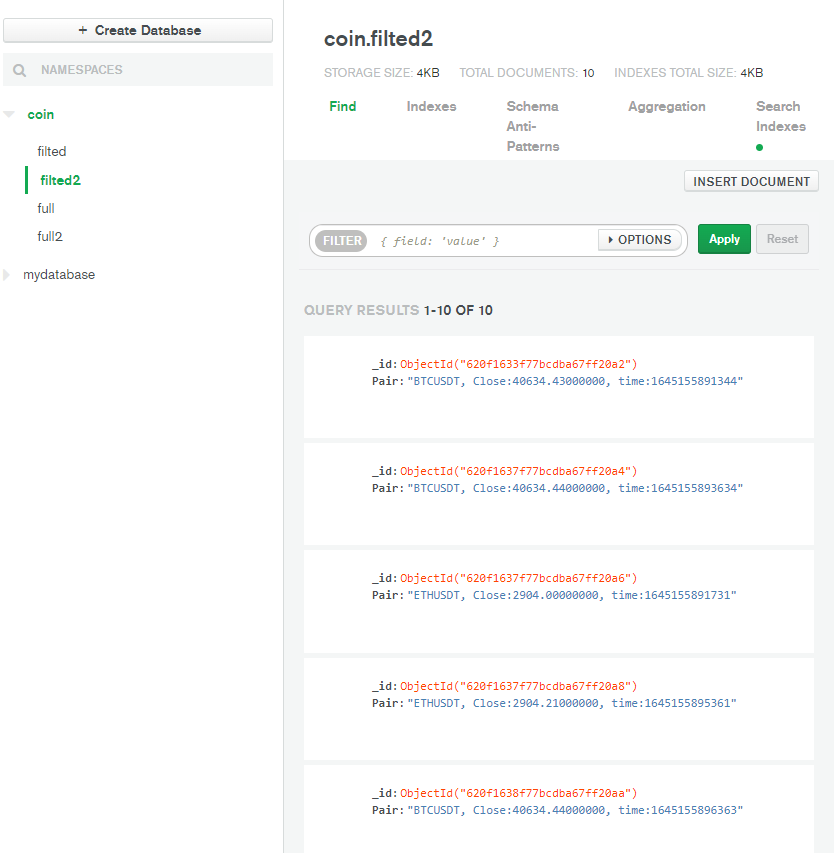Expand the query OPTIONS
The height and width of the screenshot is (853, 835).
640,240
